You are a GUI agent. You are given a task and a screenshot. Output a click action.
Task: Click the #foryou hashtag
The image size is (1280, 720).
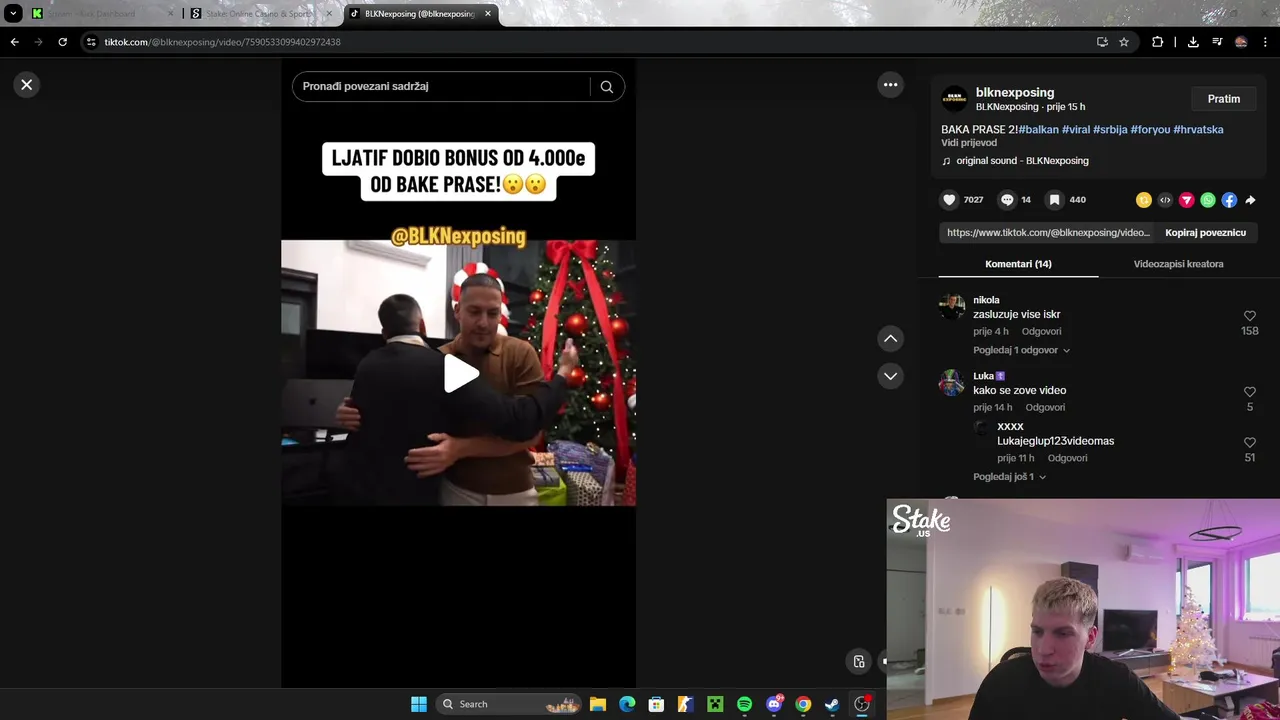coord(1150,129)
